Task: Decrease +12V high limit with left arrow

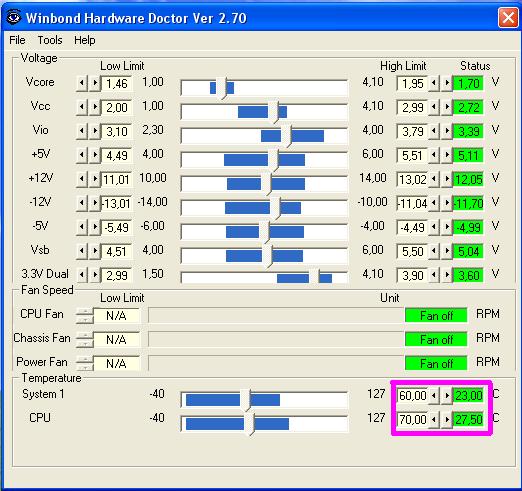Action: click(433, 179)
